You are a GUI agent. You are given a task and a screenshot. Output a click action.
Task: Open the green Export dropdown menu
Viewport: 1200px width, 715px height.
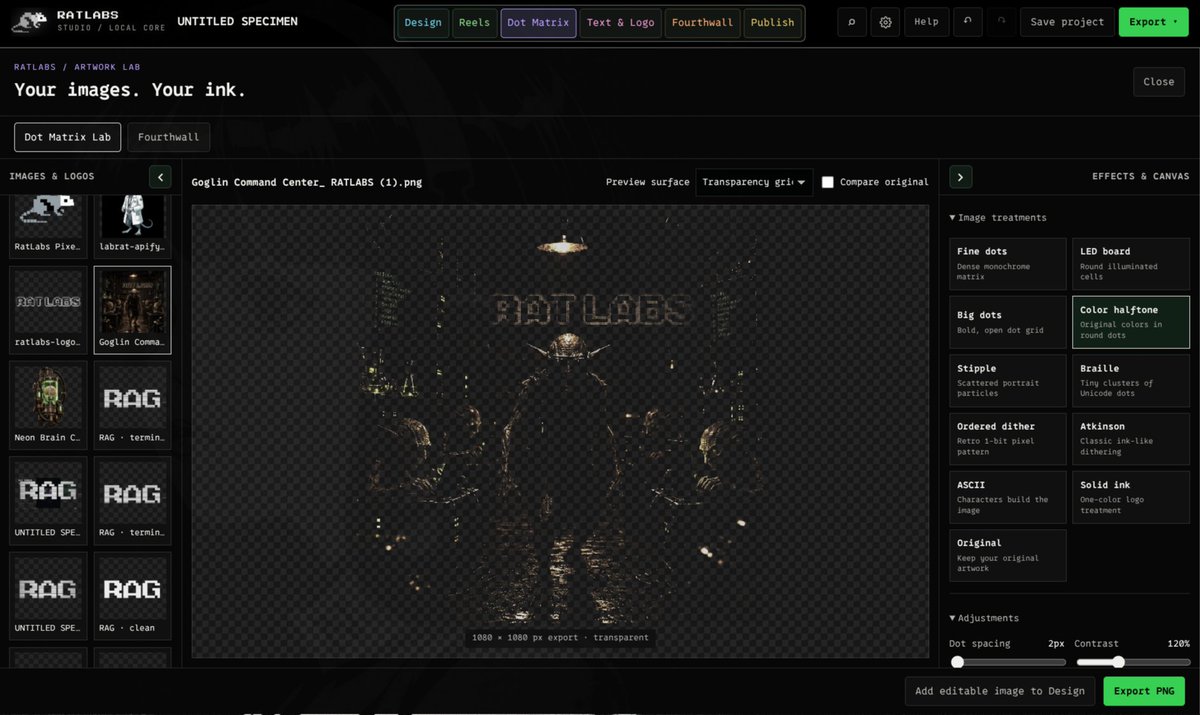[1153, 22]
